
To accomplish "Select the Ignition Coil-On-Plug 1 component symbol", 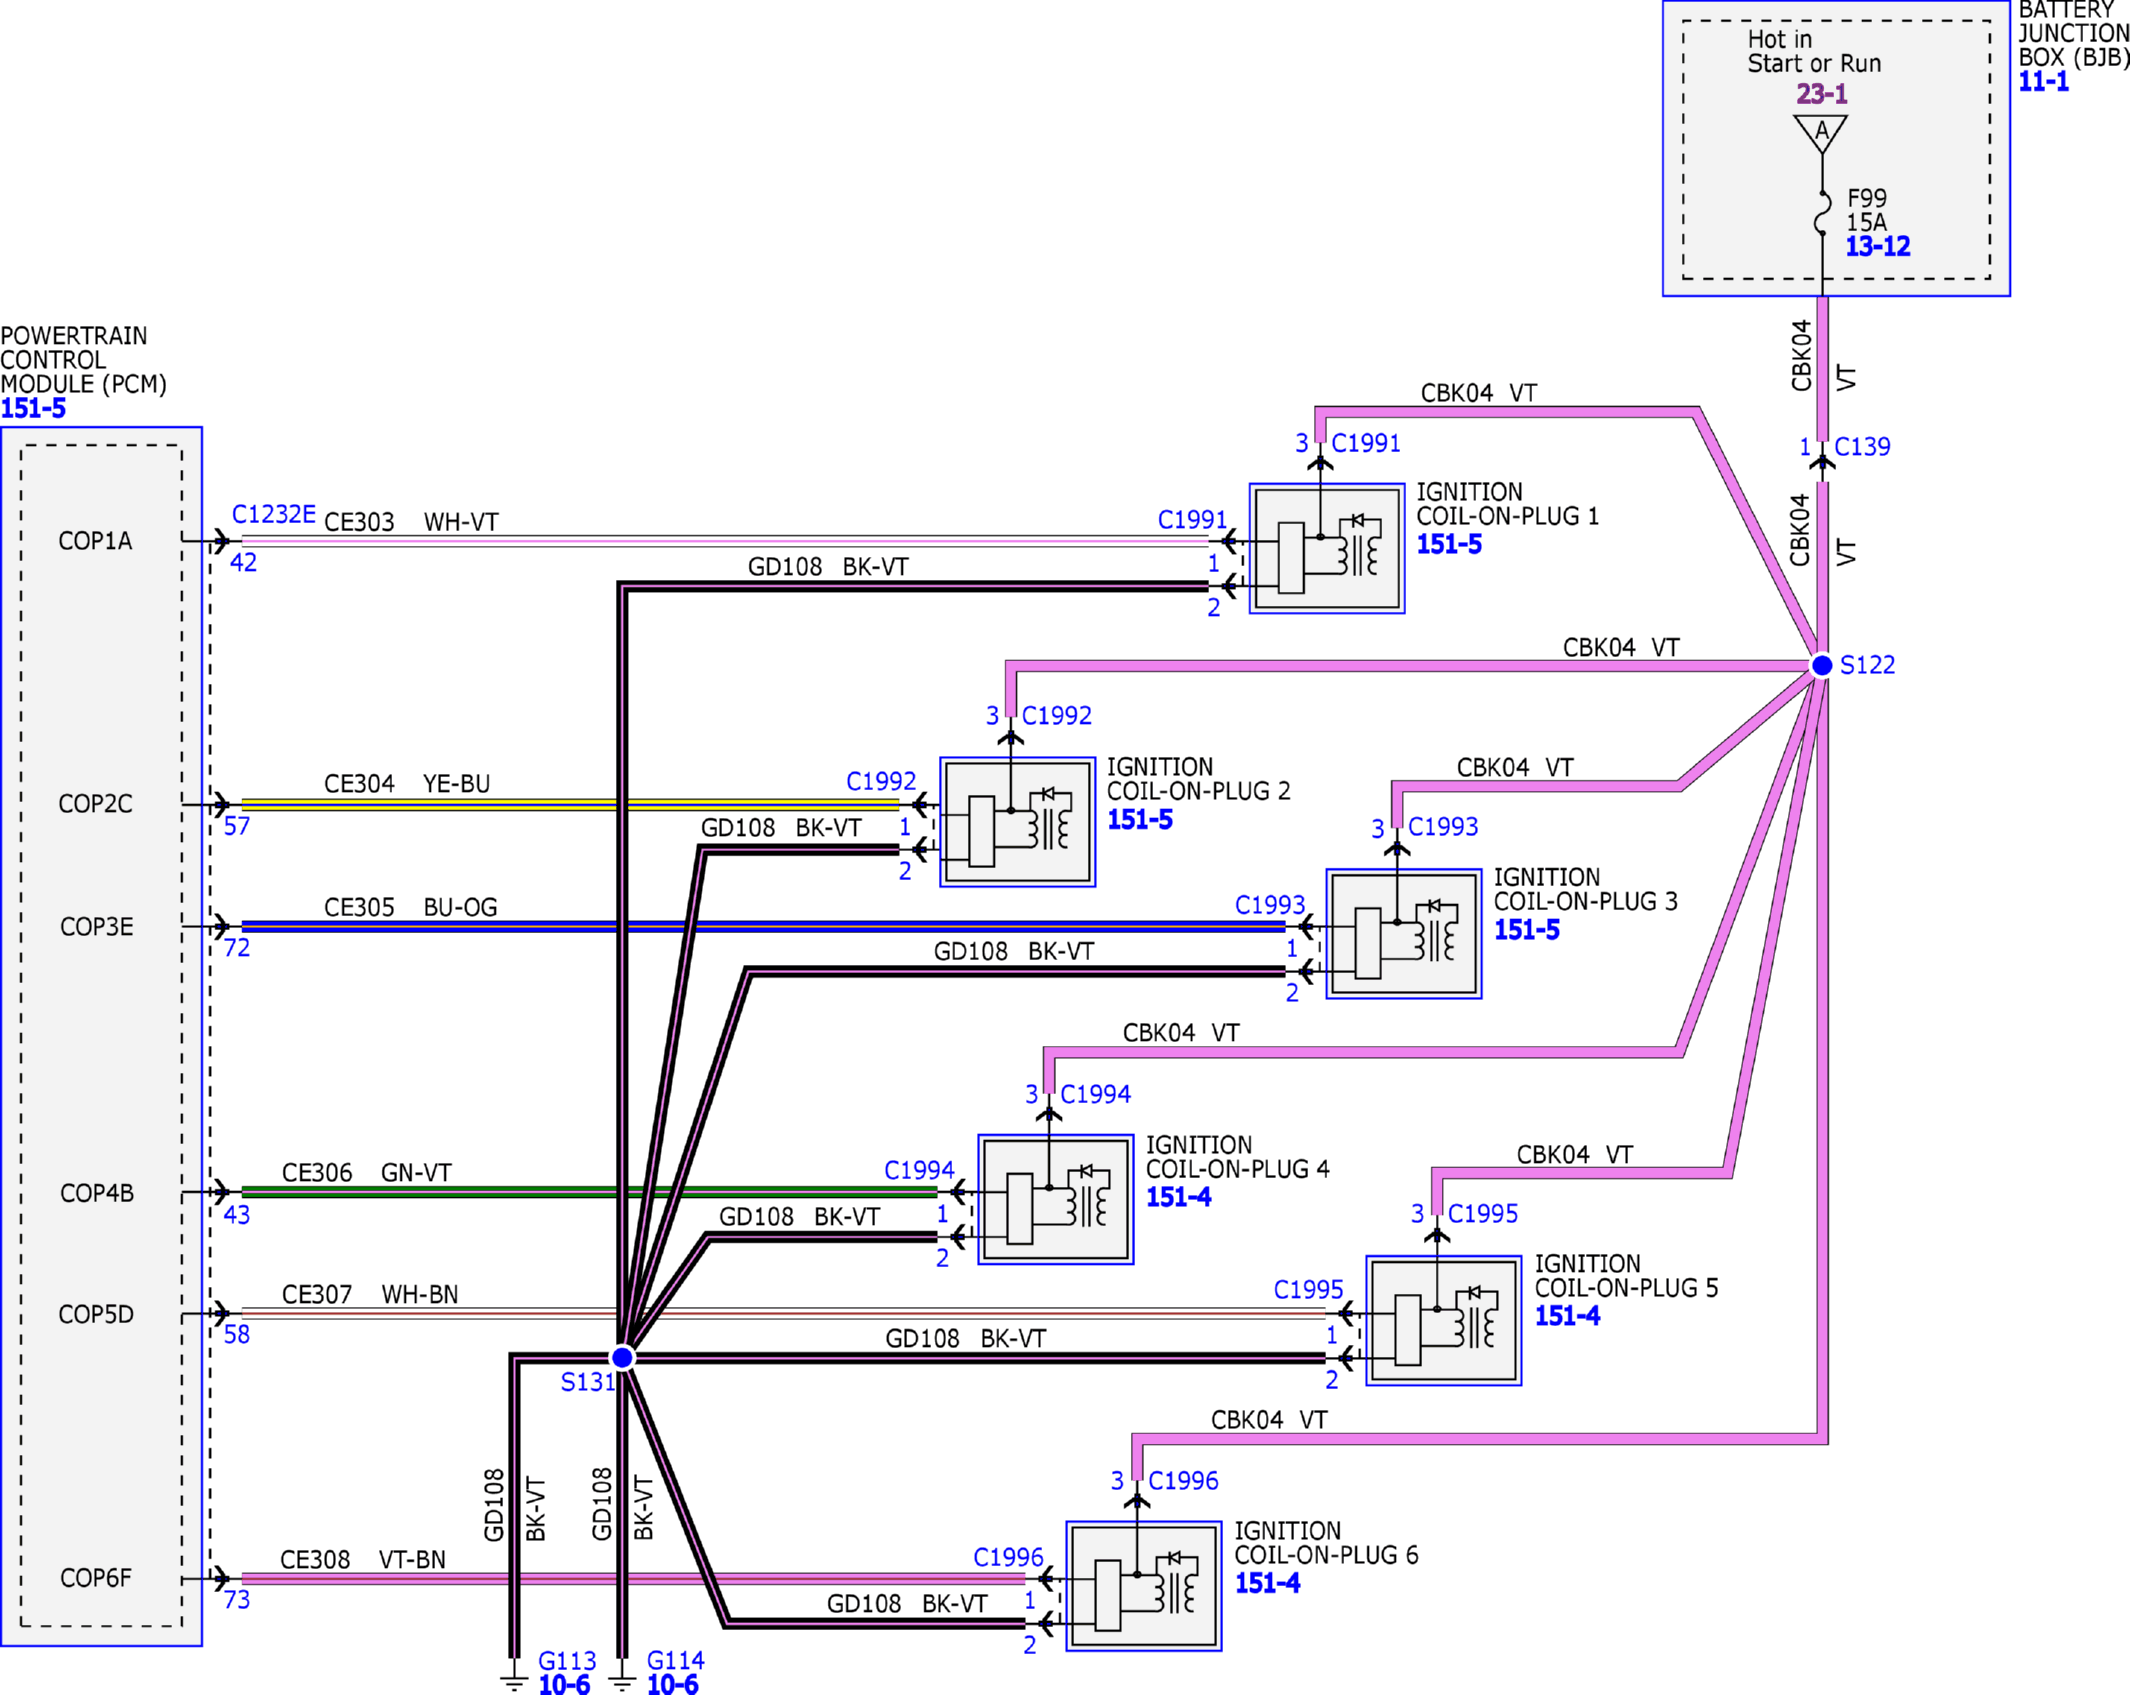I will (x=1327, y=549).
